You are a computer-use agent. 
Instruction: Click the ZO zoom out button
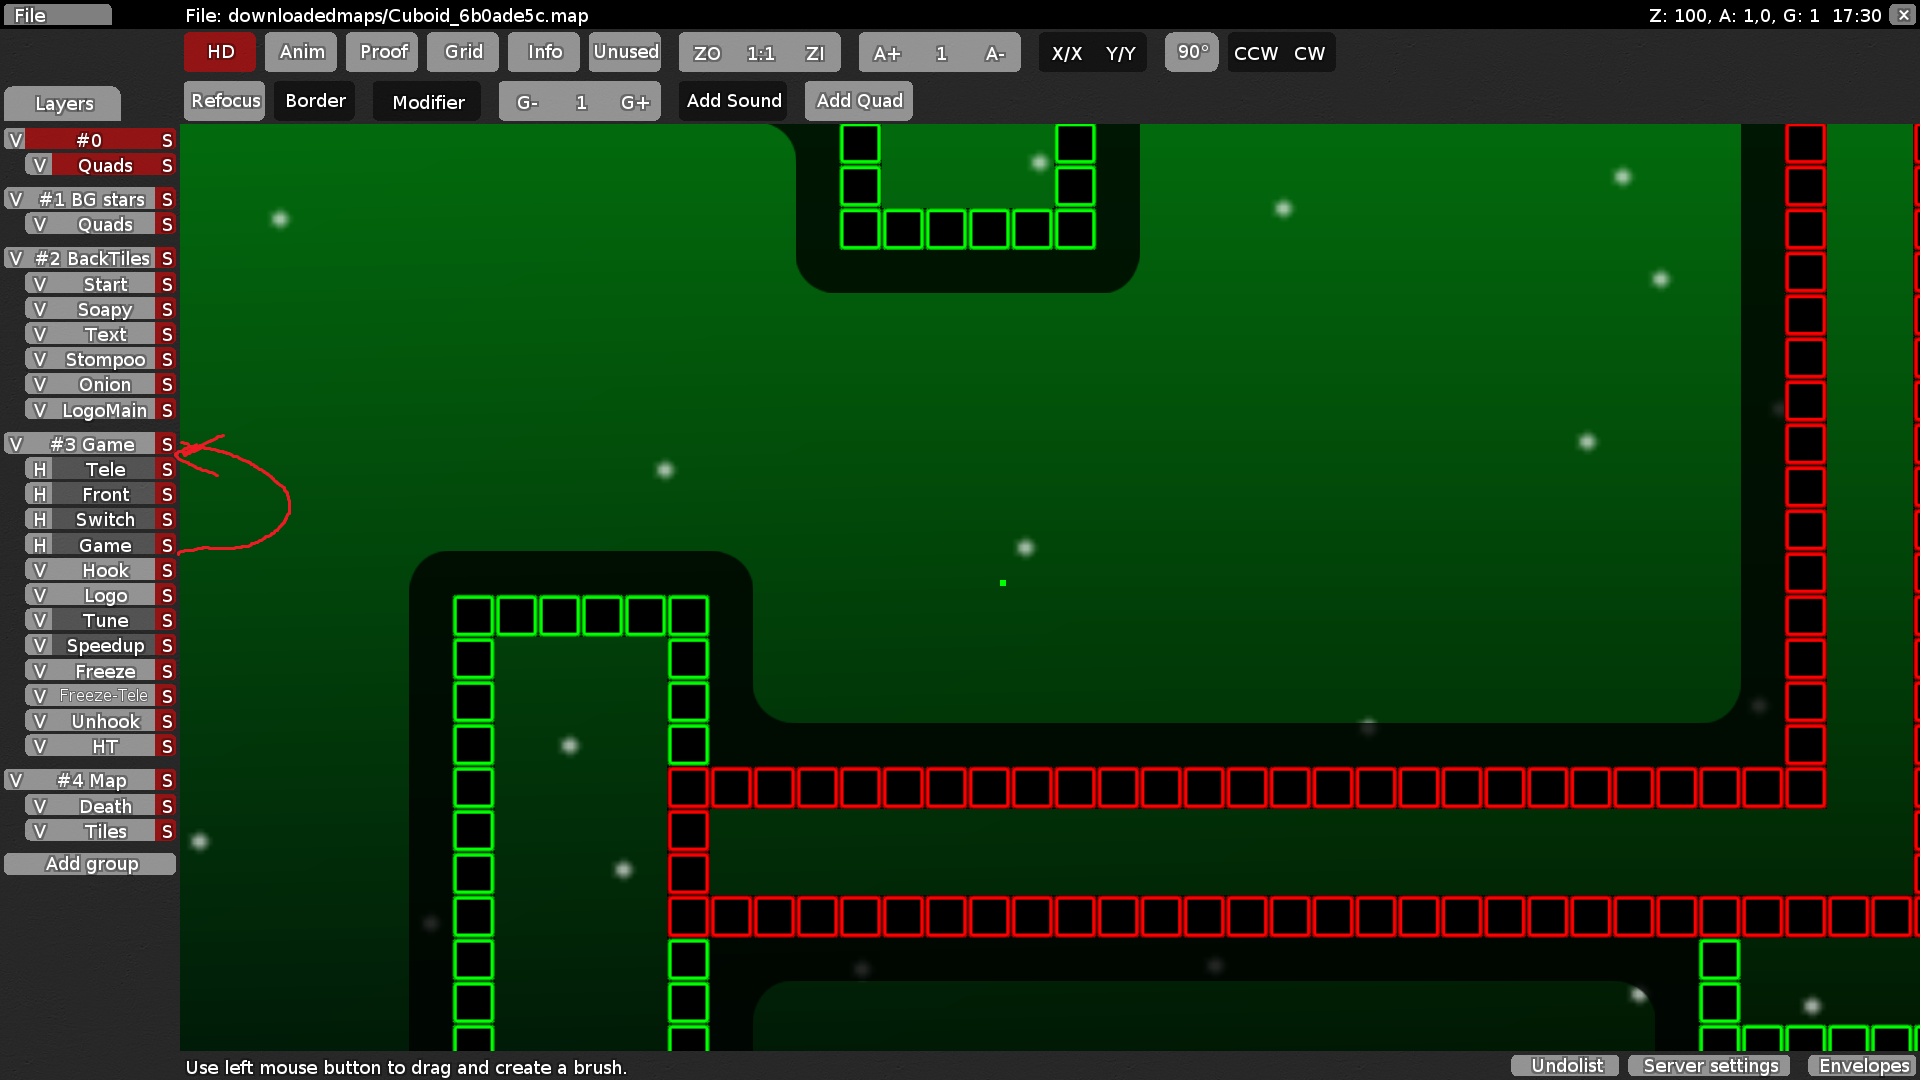coord(707,53)
